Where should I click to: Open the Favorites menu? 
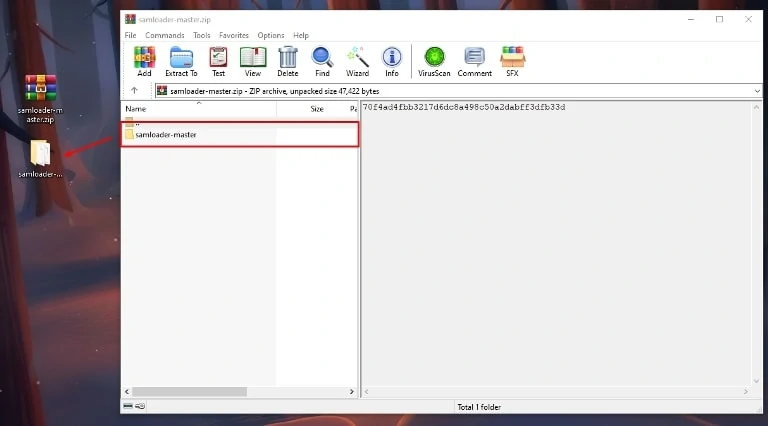[234, 35]
